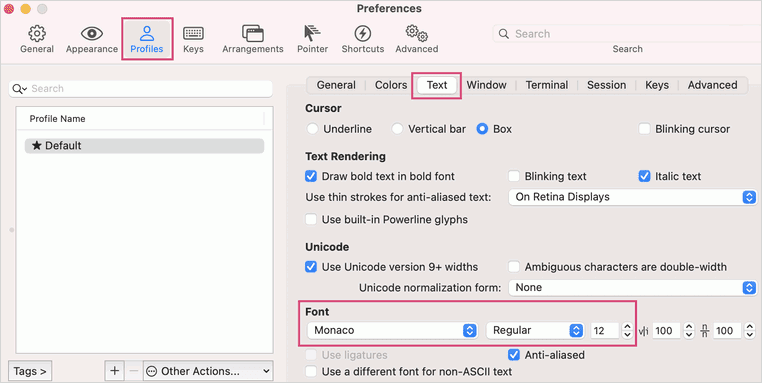Select the Underline cursor radio button
762x383 pixels.
tap(312, 129)
